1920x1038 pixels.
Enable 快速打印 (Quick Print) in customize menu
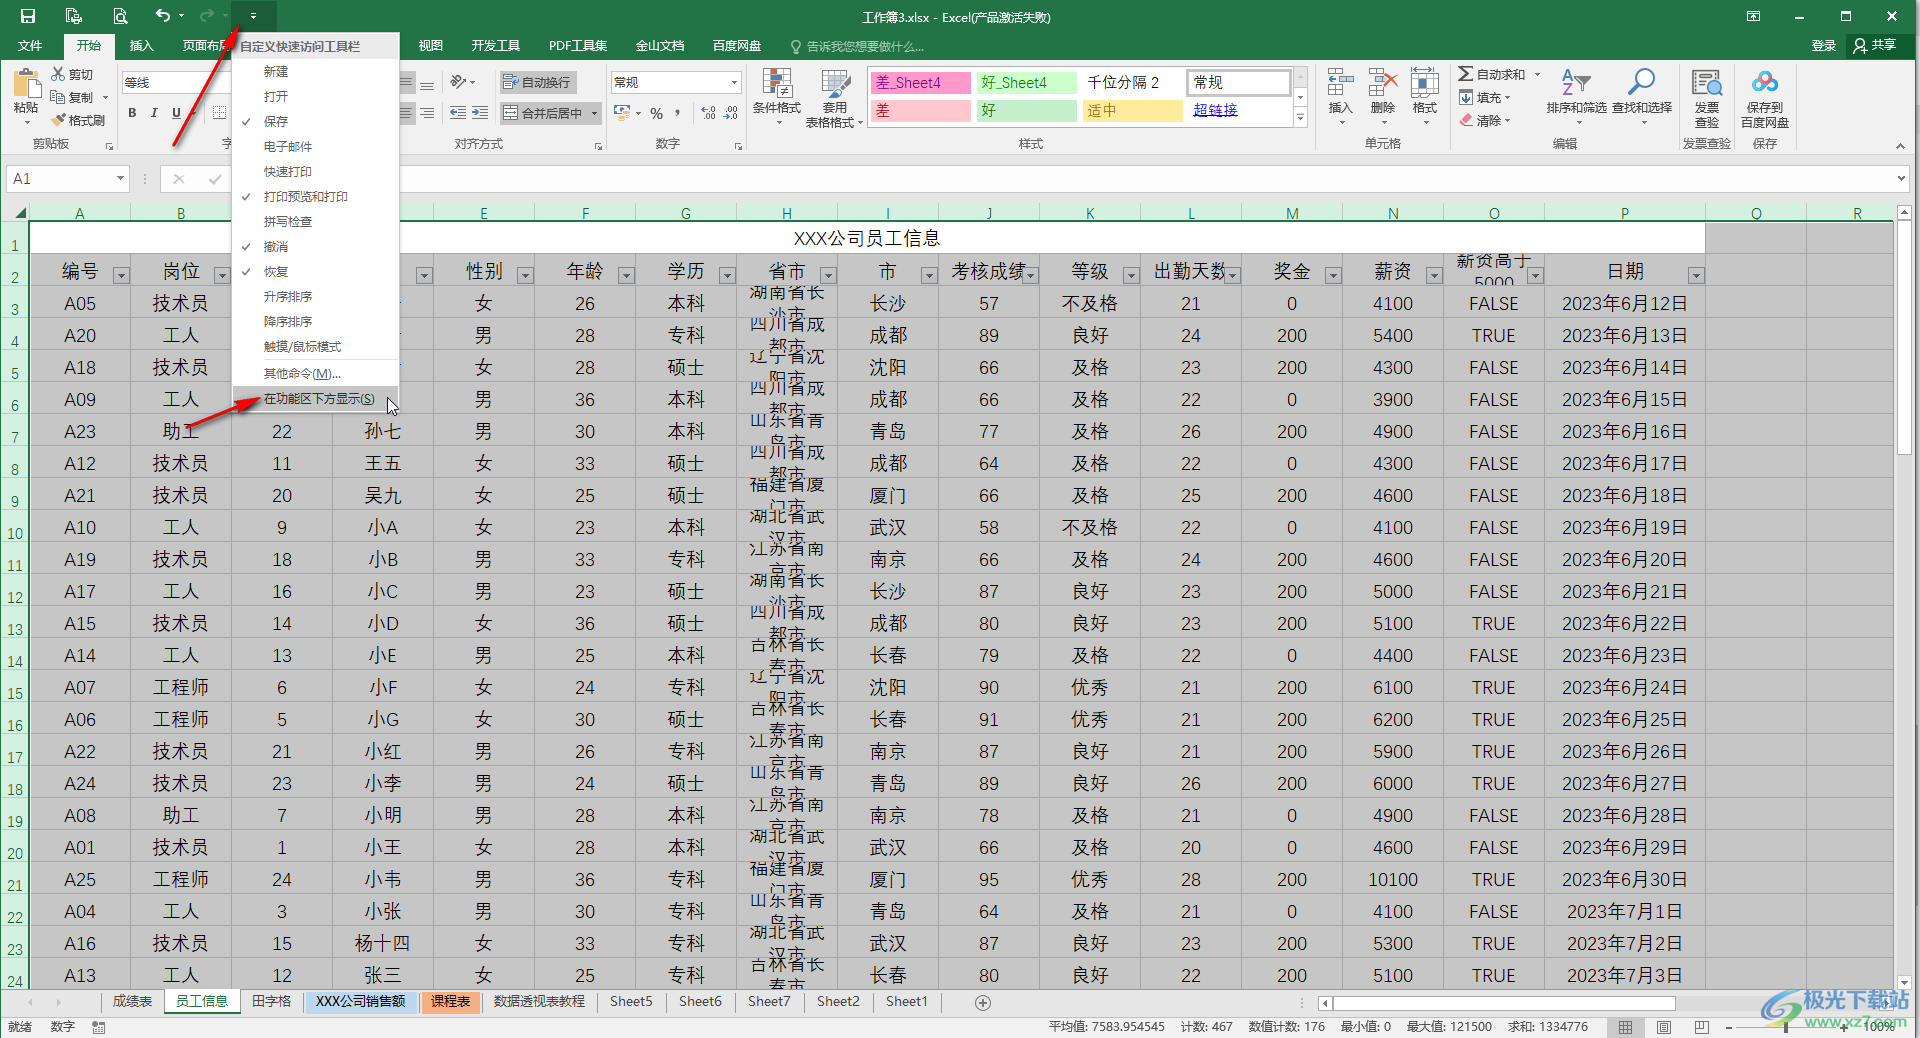(315, 171)
